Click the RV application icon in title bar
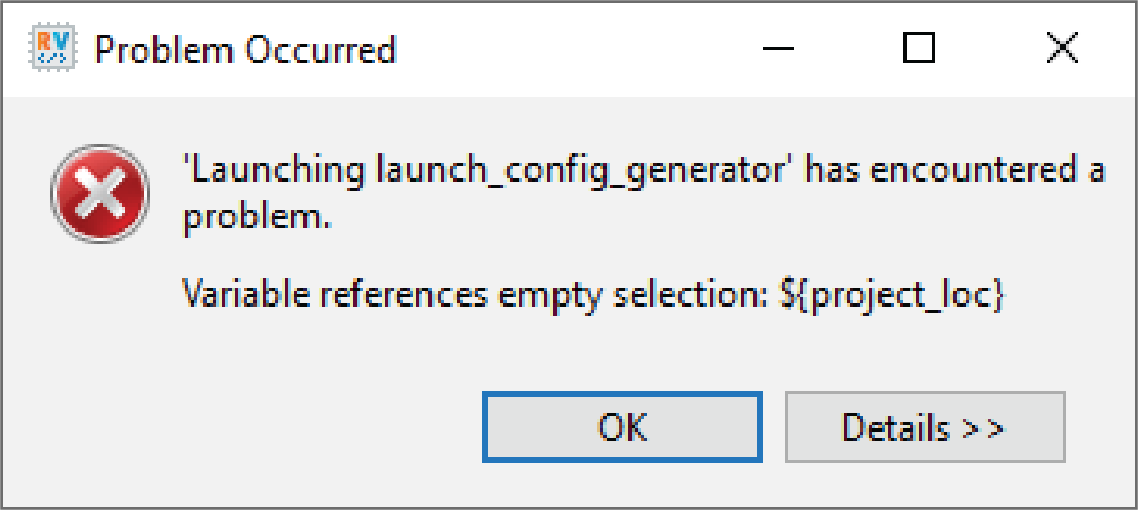The height and width of the screenshot is (510, 1138). point(49,48)
